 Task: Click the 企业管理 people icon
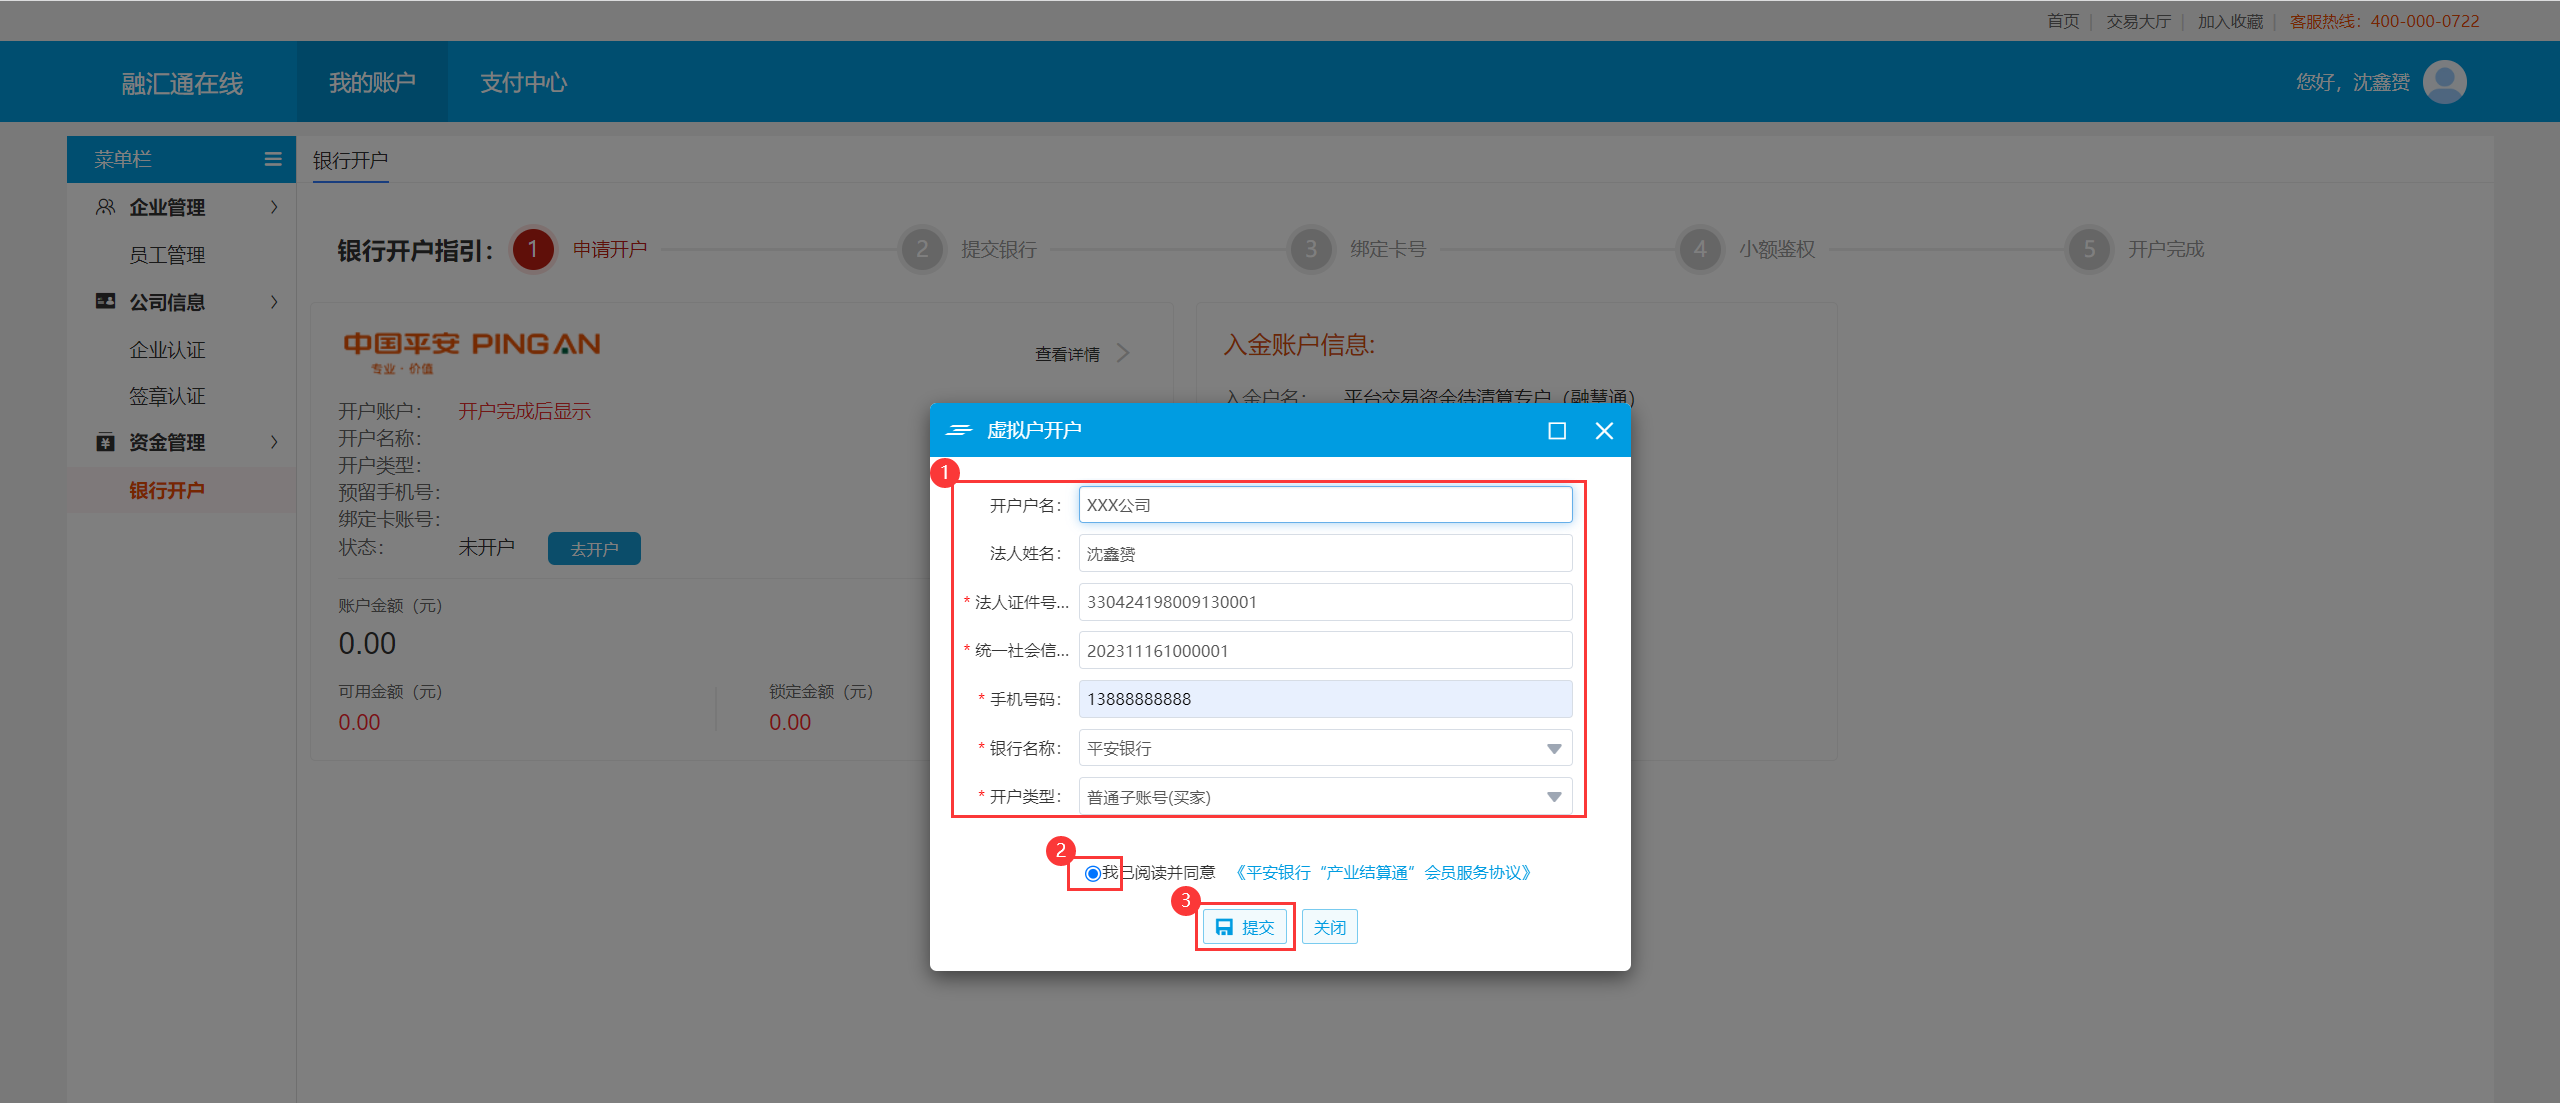[105, 207]
